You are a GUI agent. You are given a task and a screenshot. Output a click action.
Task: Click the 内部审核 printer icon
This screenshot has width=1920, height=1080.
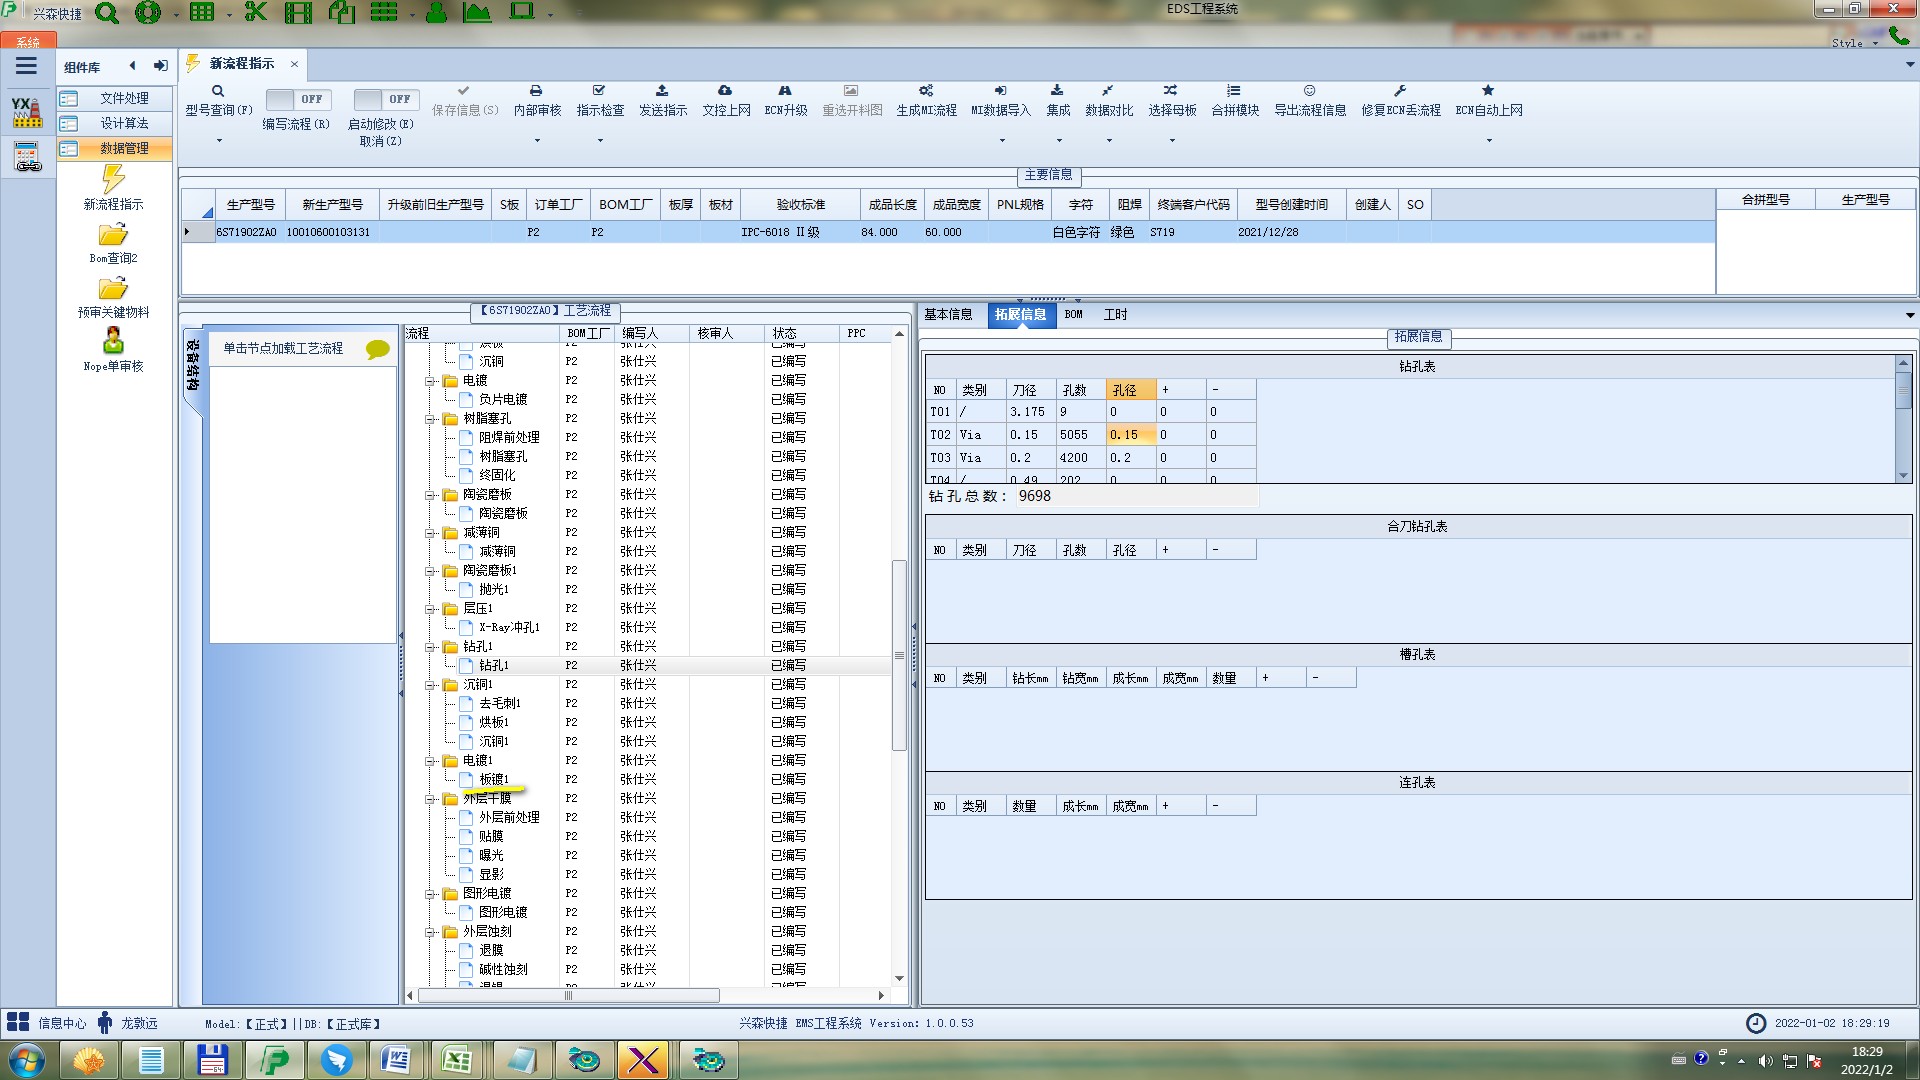536,91
